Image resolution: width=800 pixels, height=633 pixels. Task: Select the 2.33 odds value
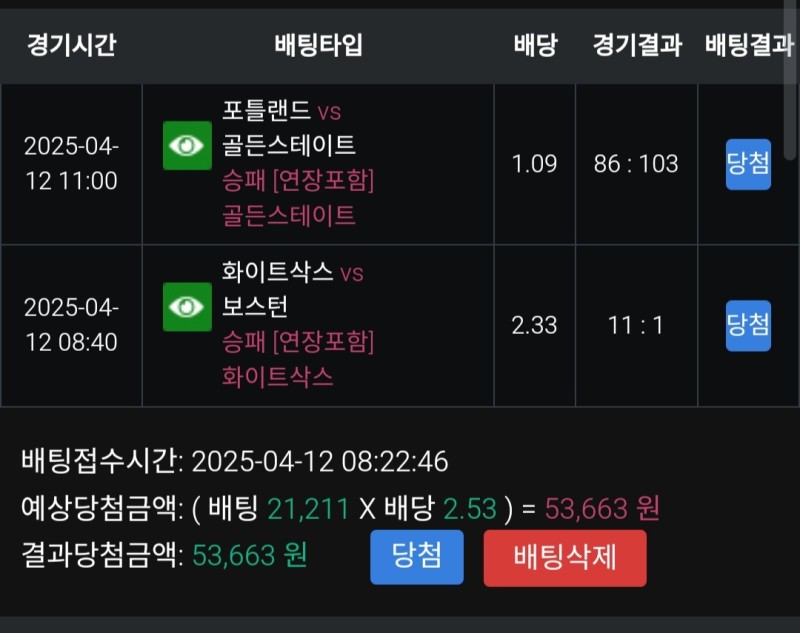[x=535, y=325]
